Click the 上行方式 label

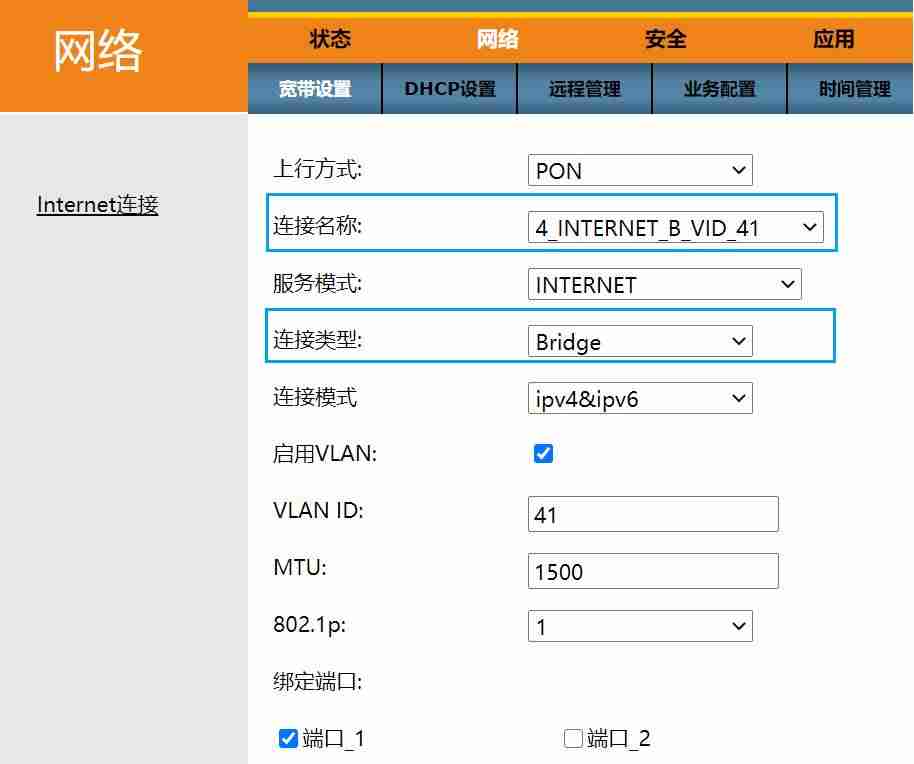click(x=318, y=170)
